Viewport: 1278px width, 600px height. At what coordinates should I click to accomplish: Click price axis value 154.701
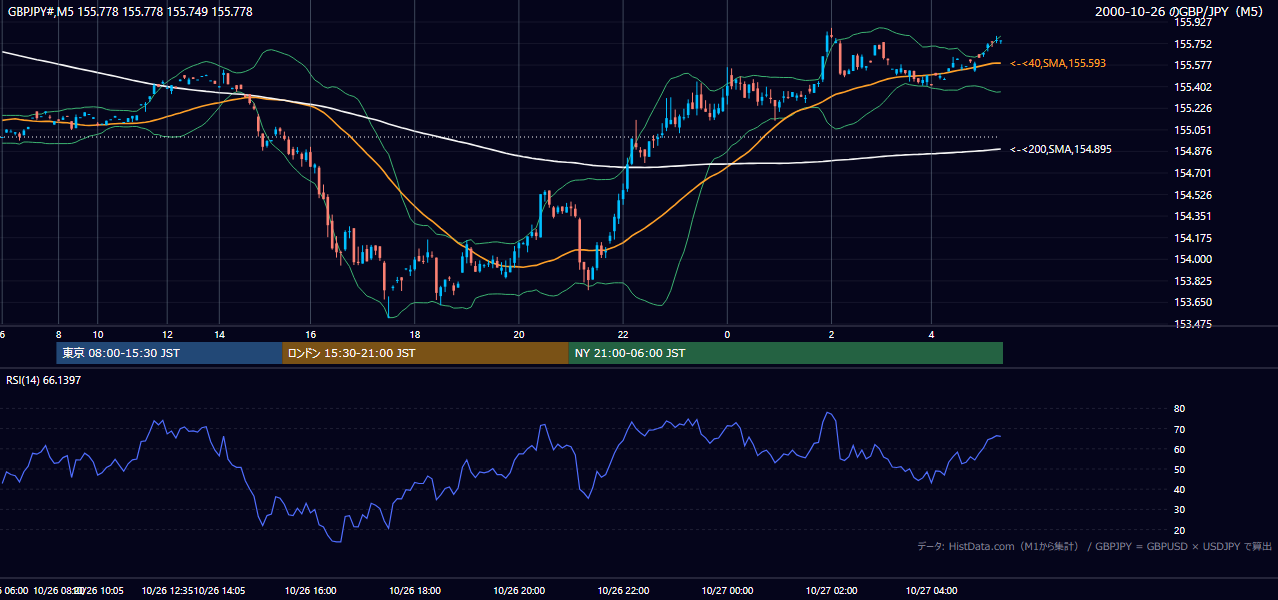pos(1193,173)
